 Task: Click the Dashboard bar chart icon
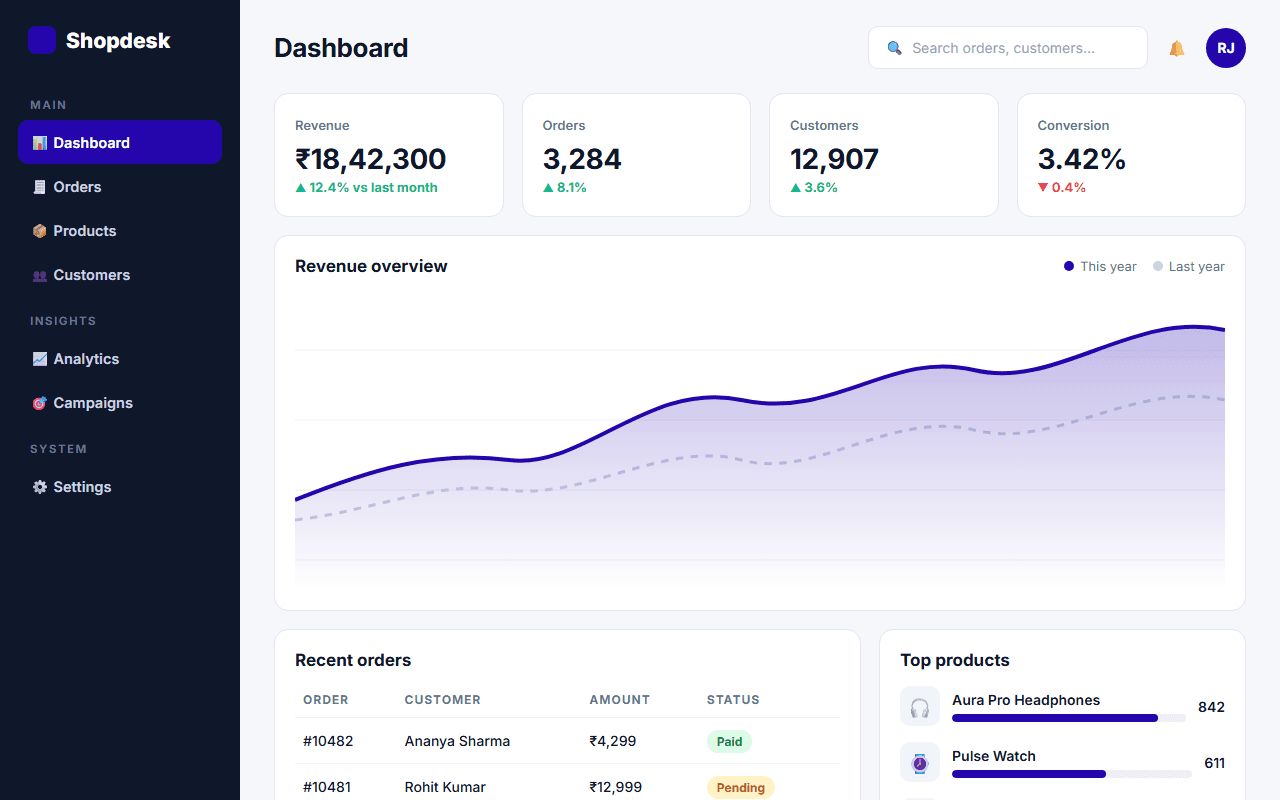click(x=40, y=143)
